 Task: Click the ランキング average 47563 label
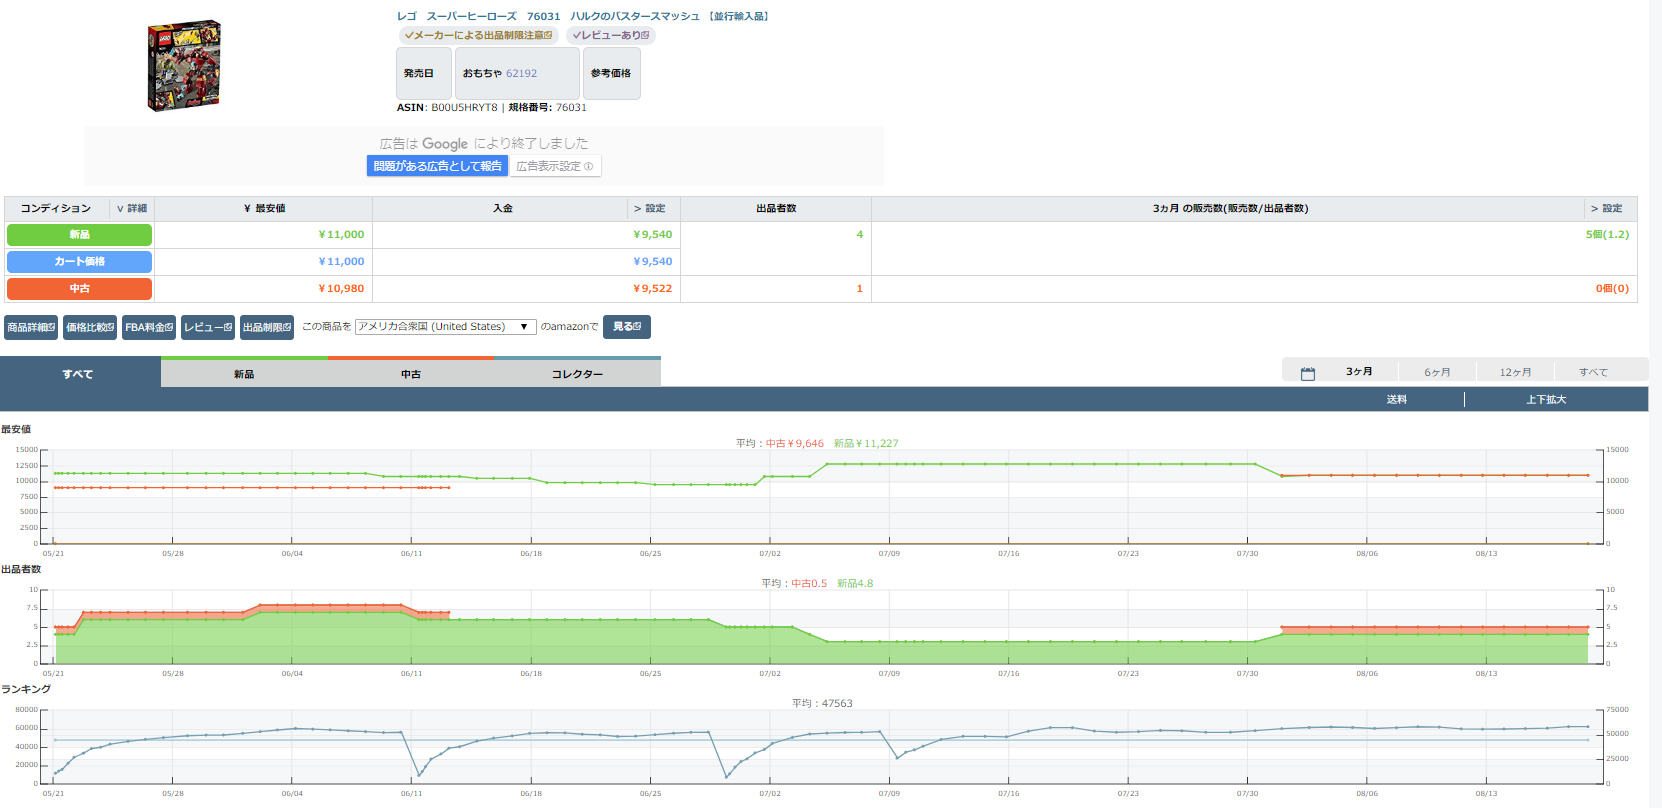[x=822, y=703]
